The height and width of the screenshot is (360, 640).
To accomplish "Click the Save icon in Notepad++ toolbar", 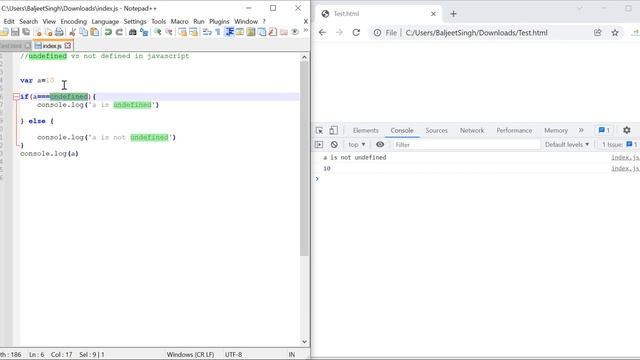I will click(15, 32).
